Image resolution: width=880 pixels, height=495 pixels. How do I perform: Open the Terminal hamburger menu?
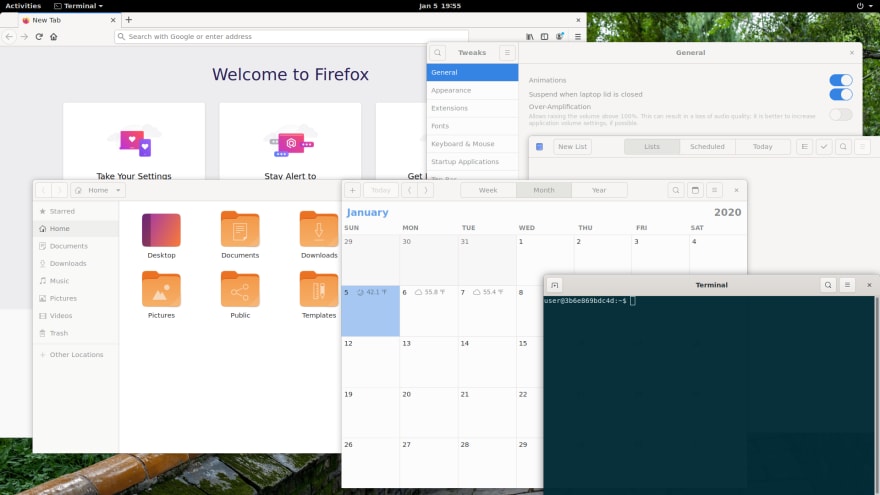click(847, 285)
